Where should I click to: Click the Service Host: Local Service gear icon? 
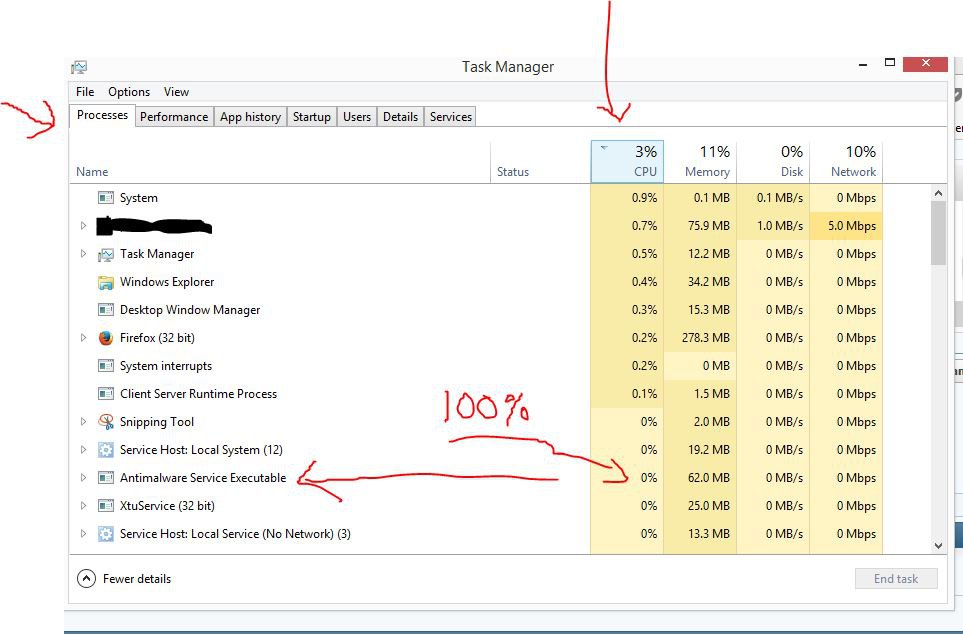click(106, 534)
